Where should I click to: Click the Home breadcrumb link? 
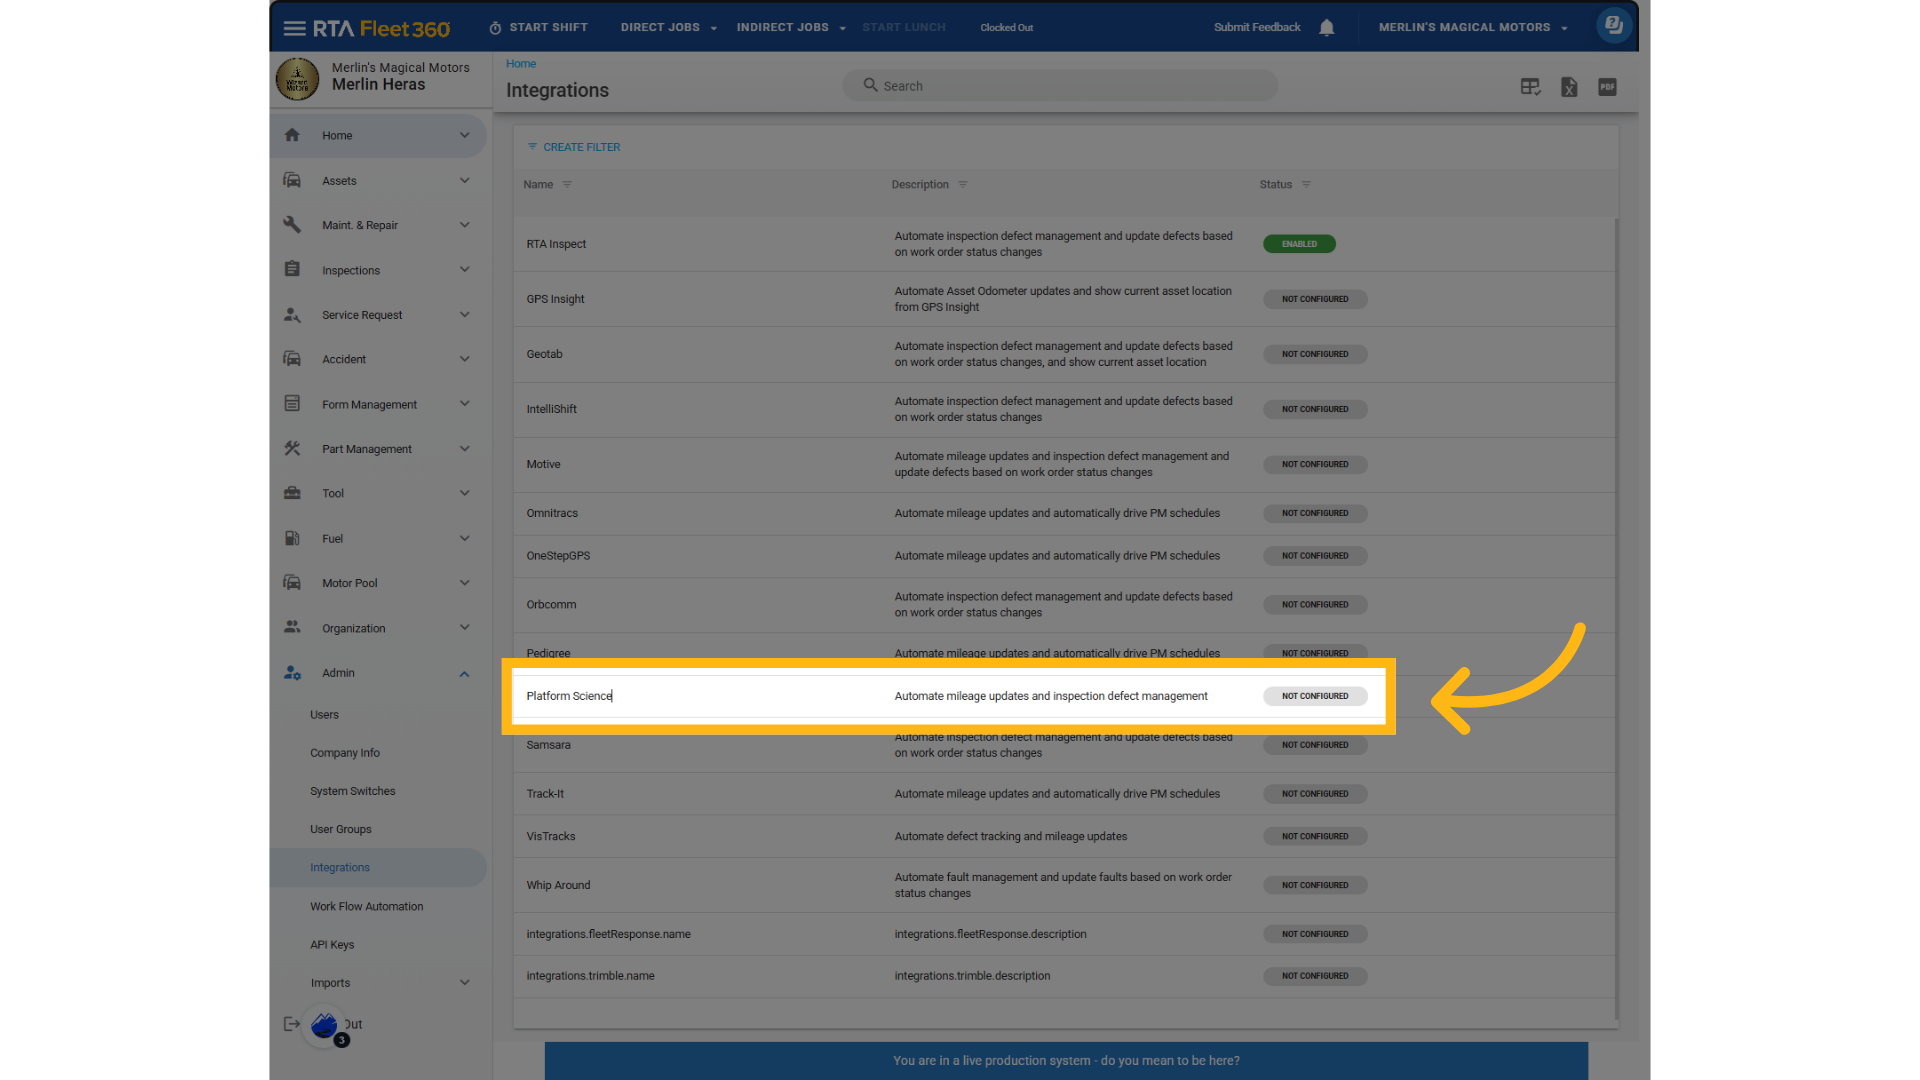click(x=520, y=64)
